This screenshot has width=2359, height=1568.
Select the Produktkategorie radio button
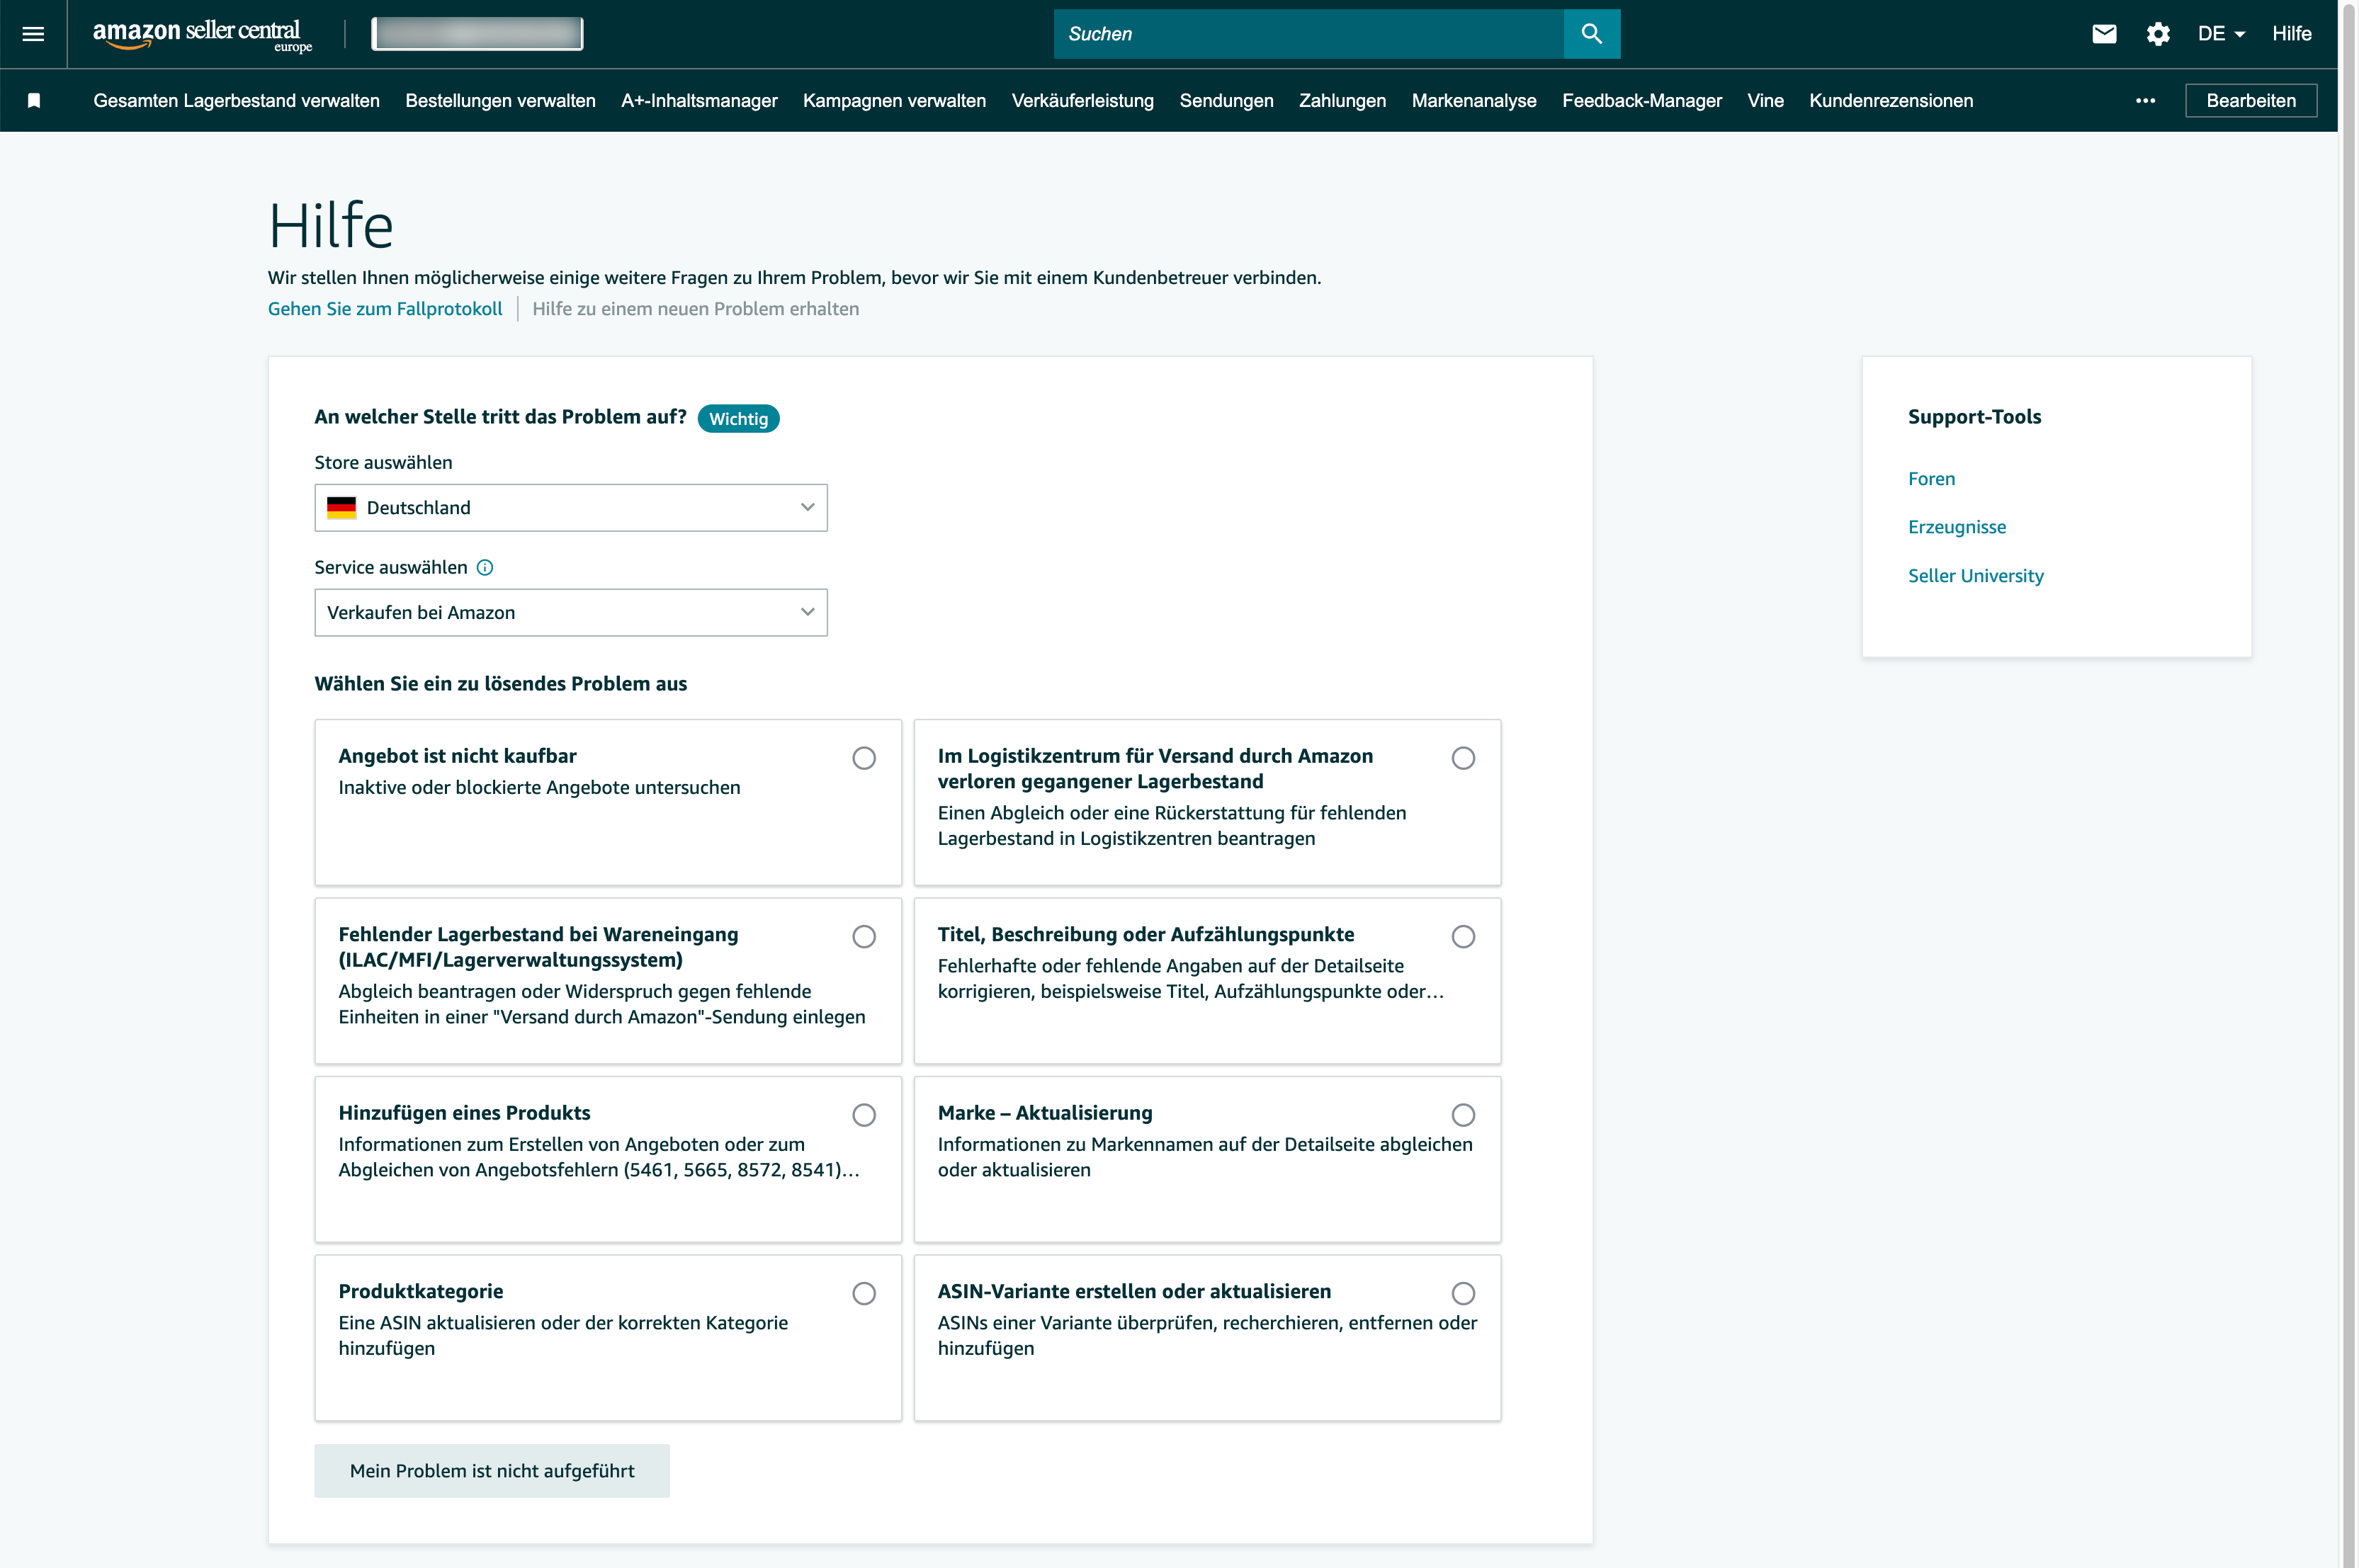point(864,1293)
